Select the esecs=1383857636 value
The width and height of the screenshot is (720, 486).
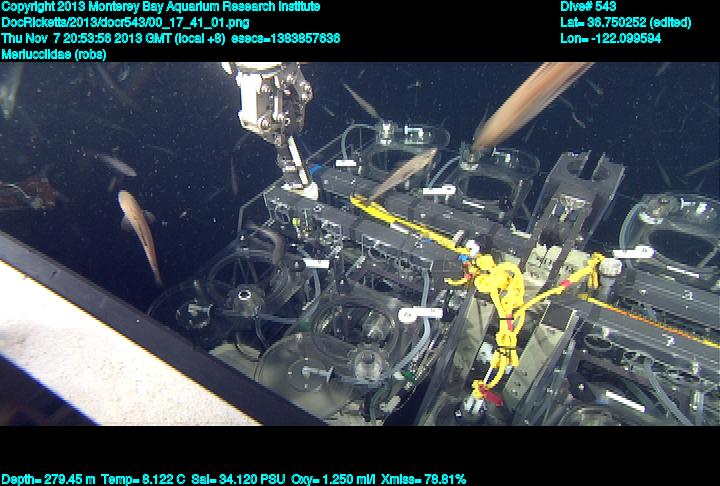click(286, 38)
